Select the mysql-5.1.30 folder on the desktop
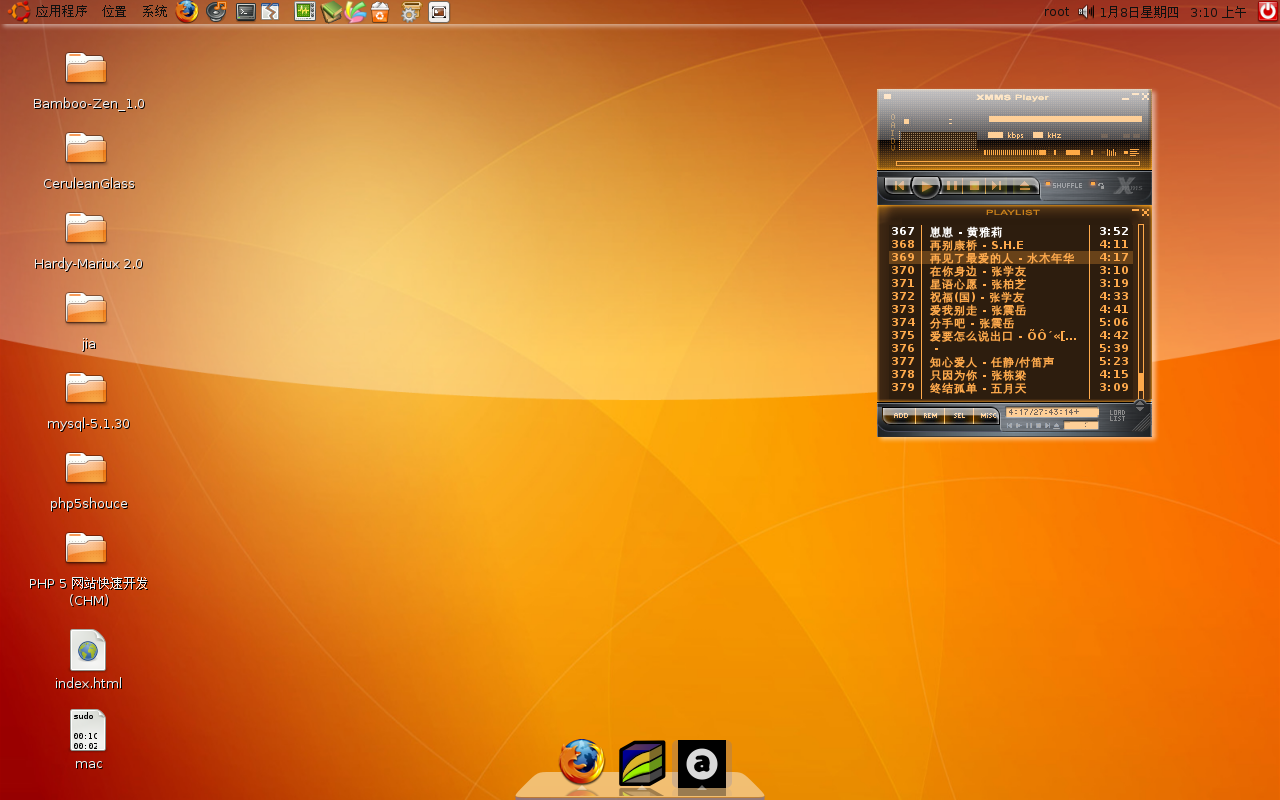1280x800 pixels. [88, 400]
